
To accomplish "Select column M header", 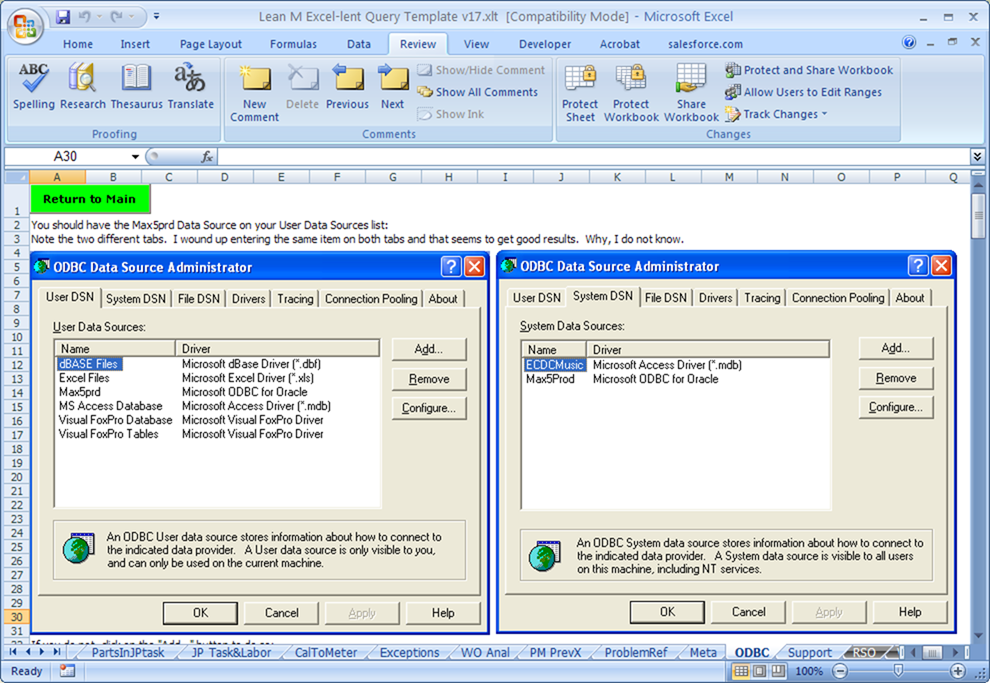I will tap(729, 177).
